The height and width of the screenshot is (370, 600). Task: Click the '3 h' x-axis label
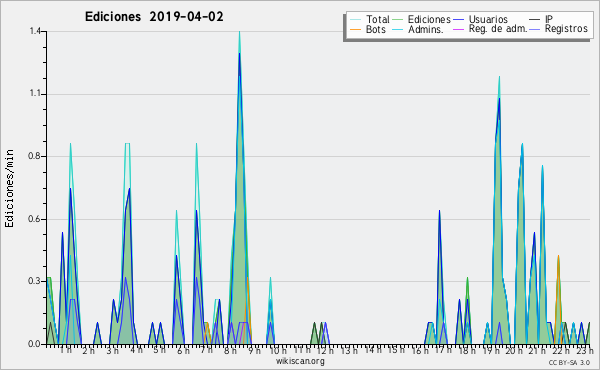point(112,350)
